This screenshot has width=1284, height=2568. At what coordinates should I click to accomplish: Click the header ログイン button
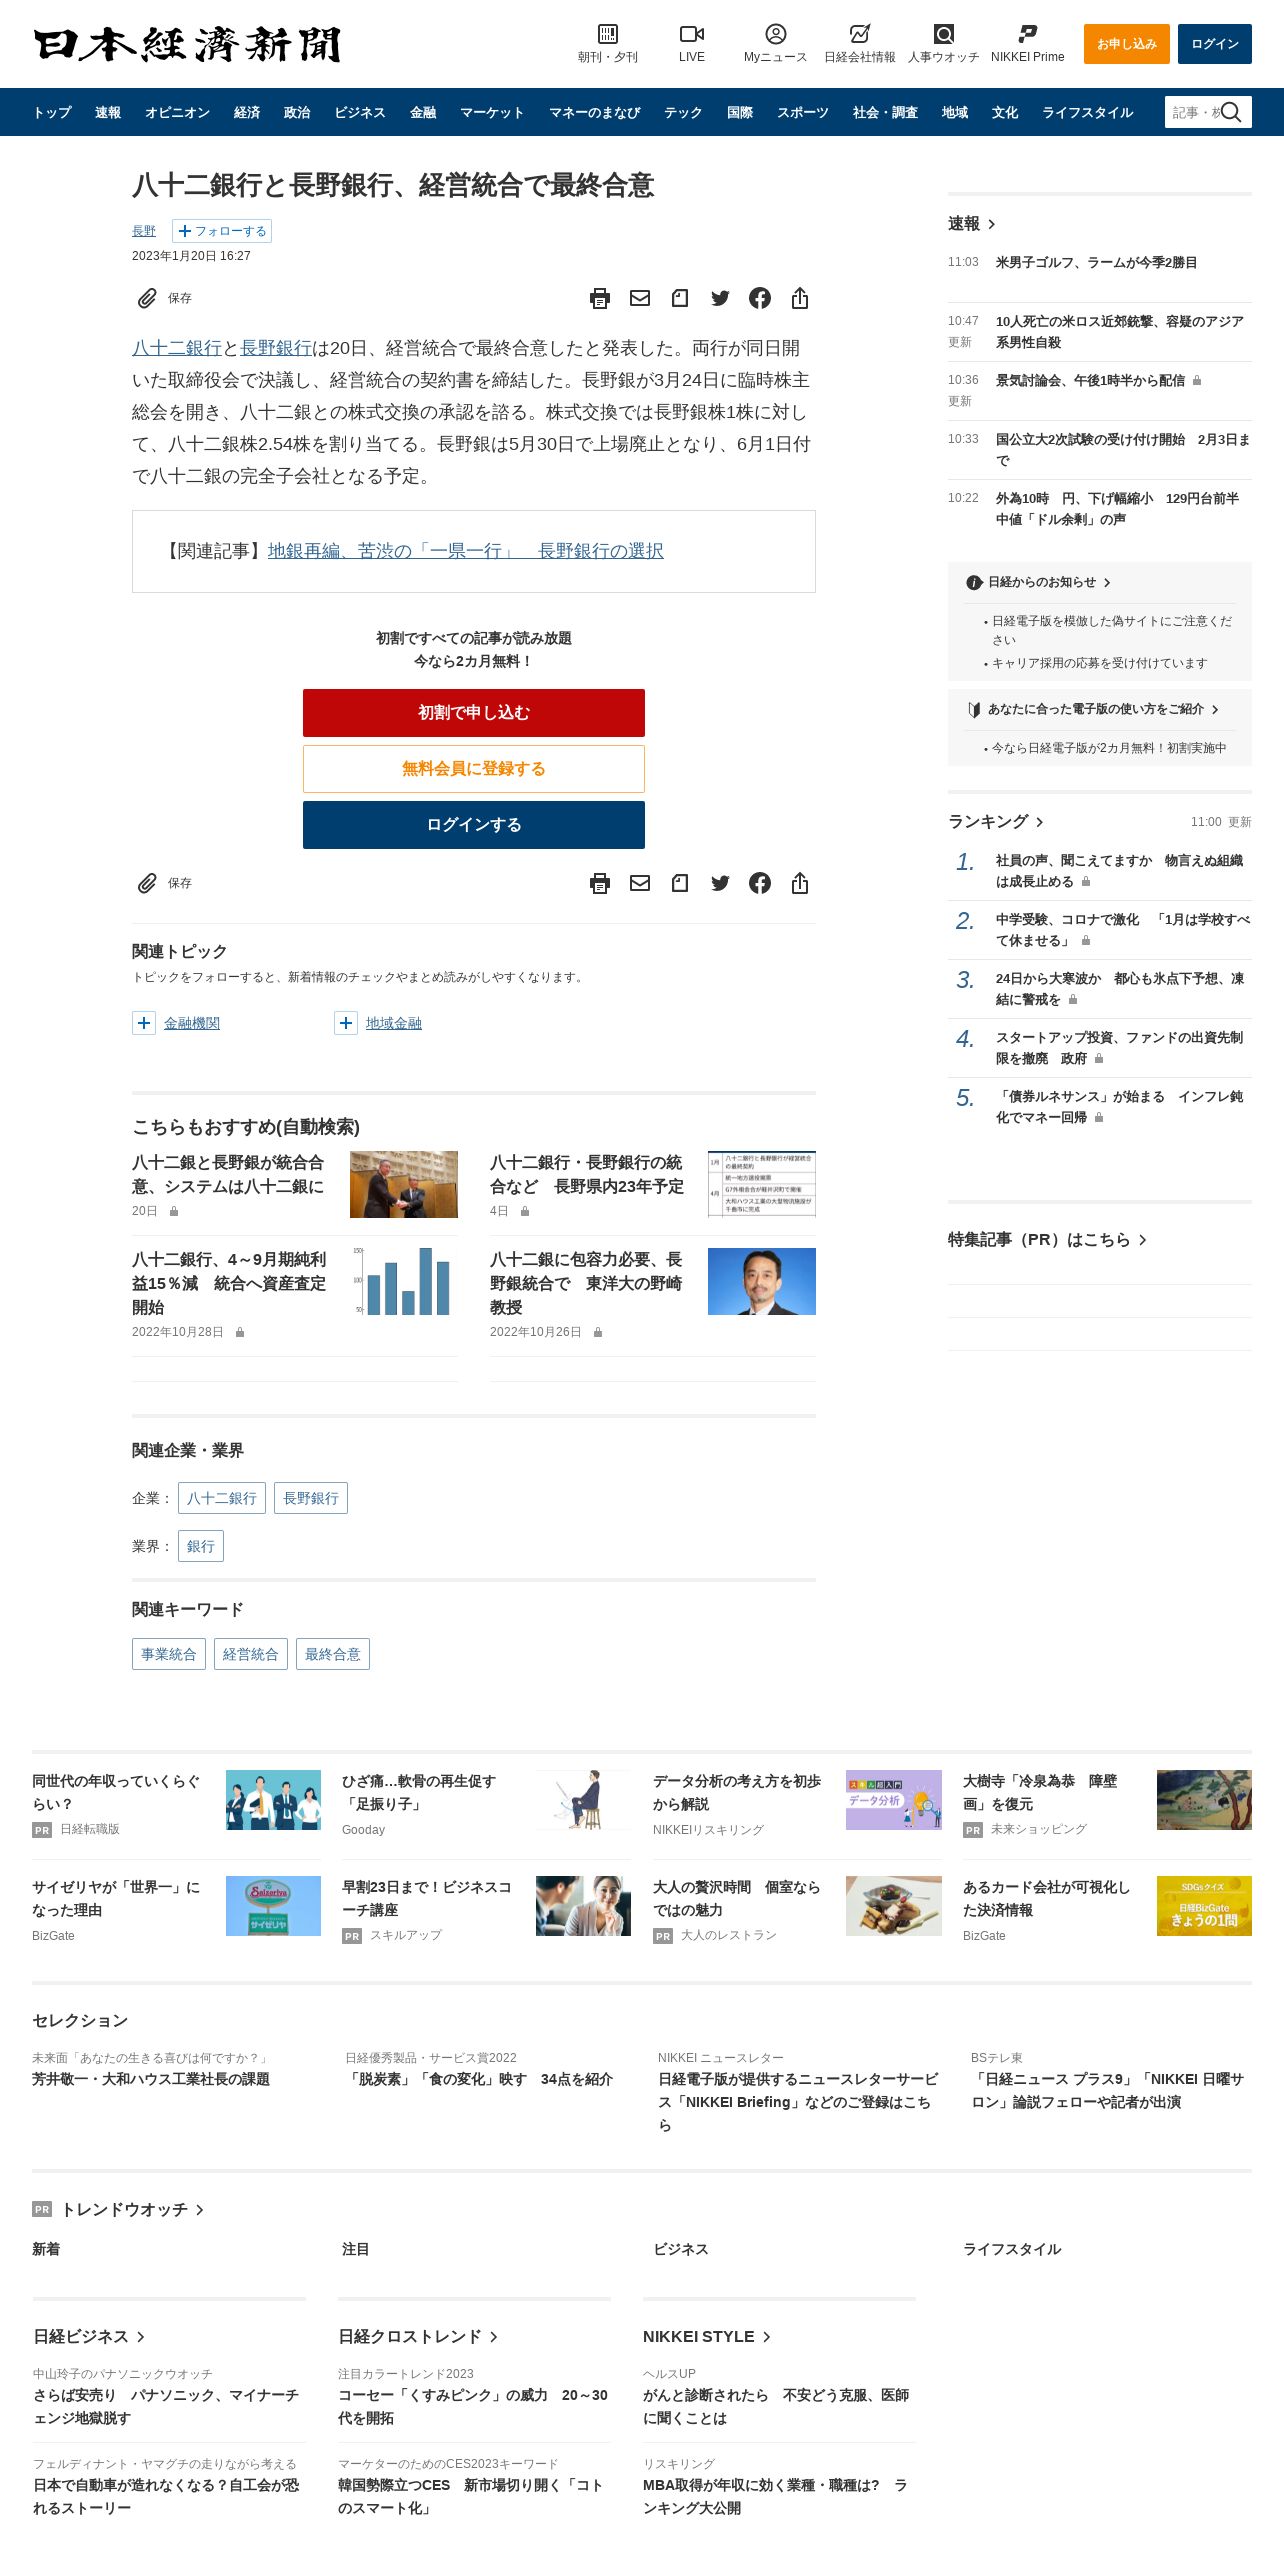point(1214,44)
